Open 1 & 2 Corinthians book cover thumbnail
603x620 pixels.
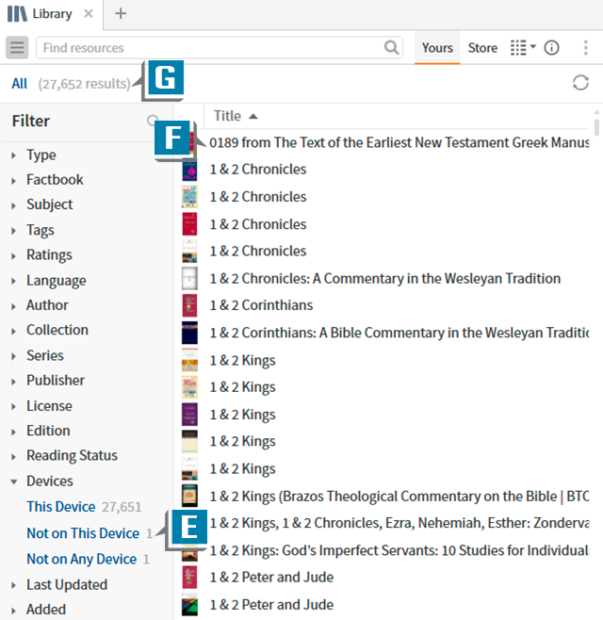pos(189,305)
